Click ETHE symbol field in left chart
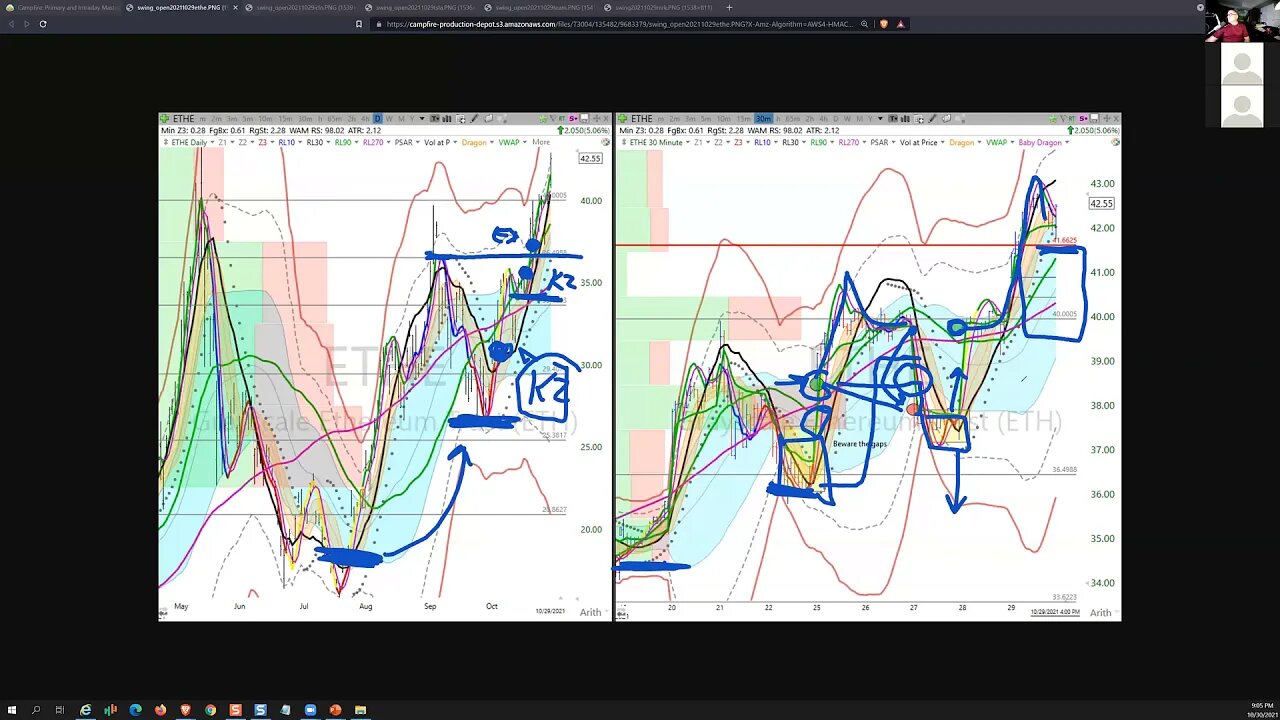The image size is (1280, 720). (x=184, y=118)
